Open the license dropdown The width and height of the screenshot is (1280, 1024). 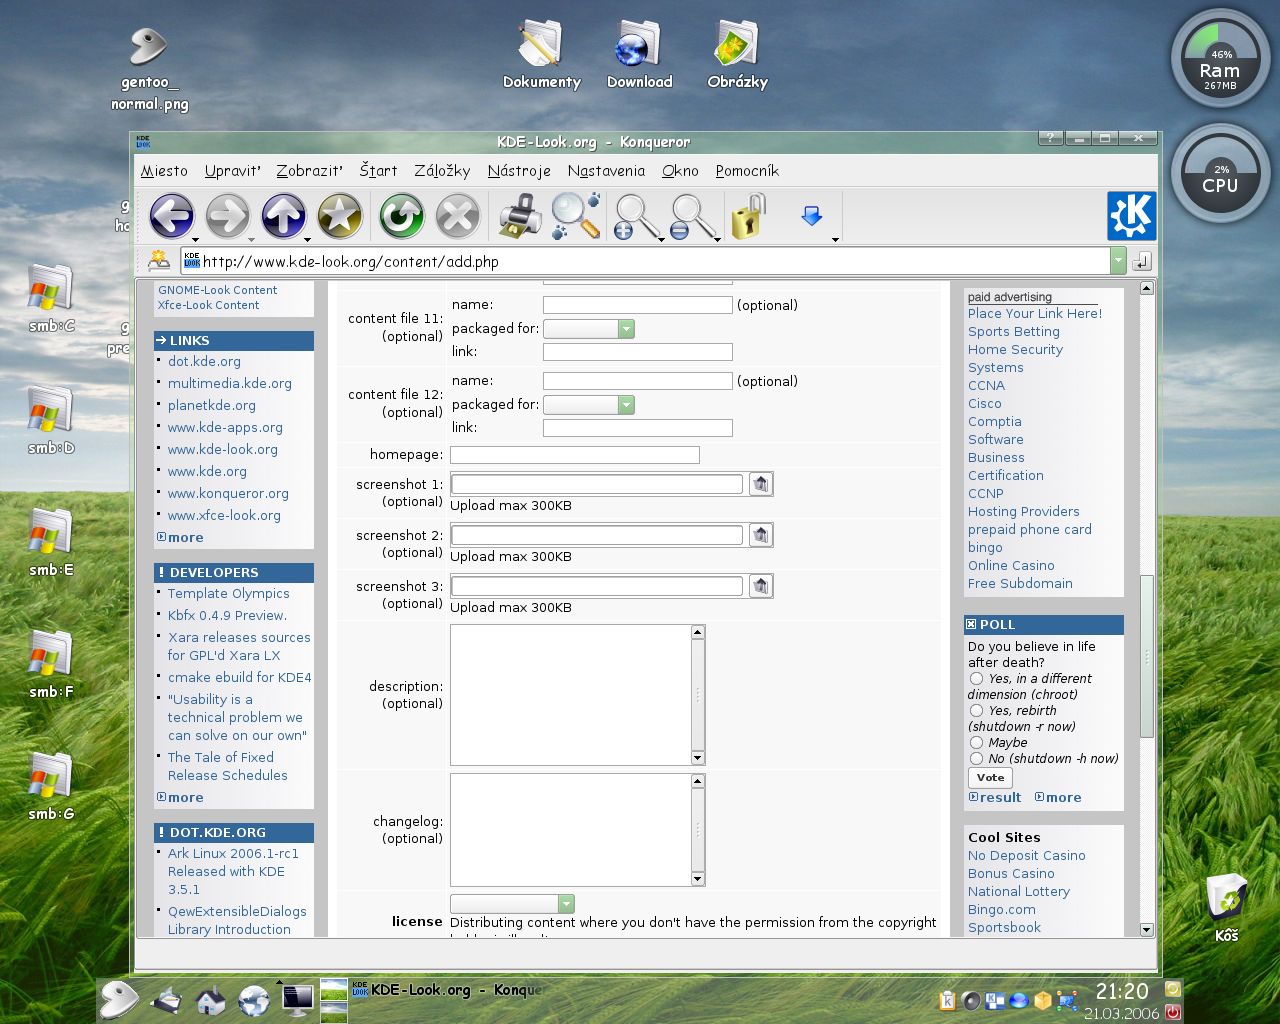(512, 904)
